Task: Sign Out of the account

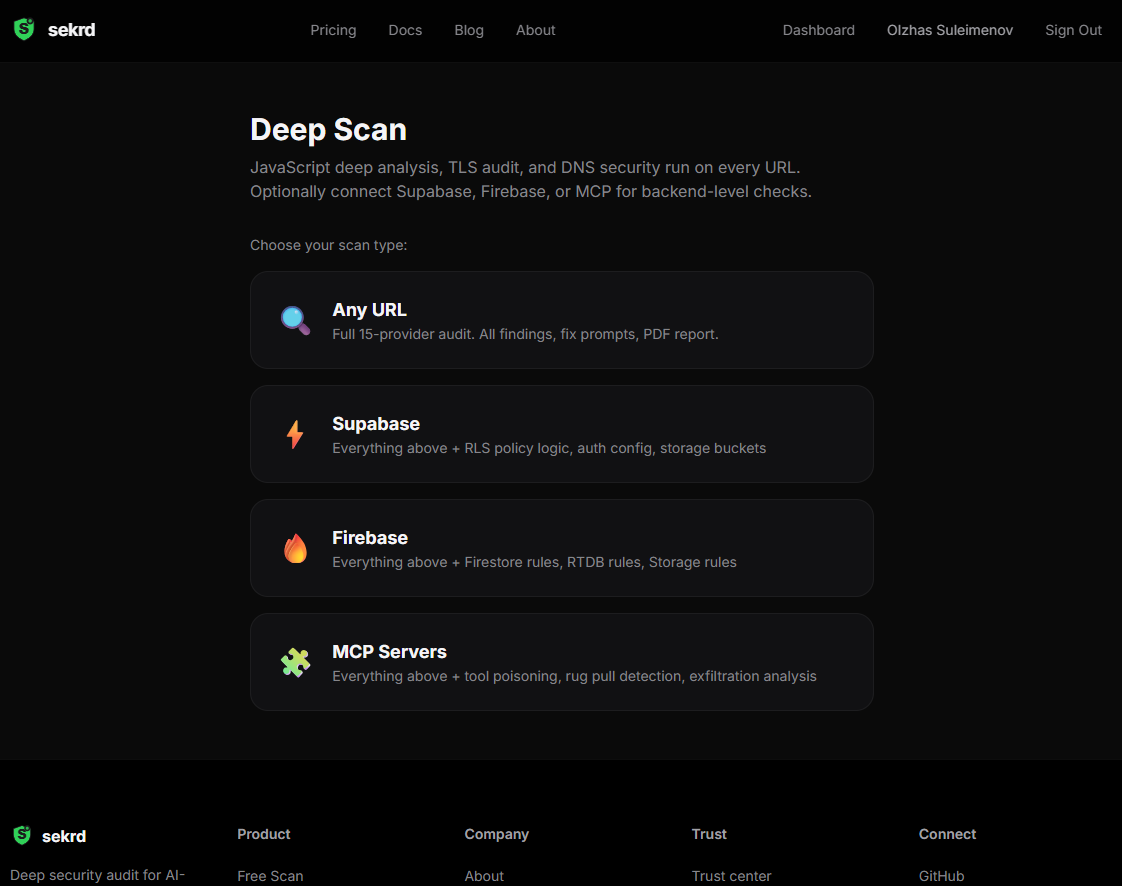Action: 1073,30
